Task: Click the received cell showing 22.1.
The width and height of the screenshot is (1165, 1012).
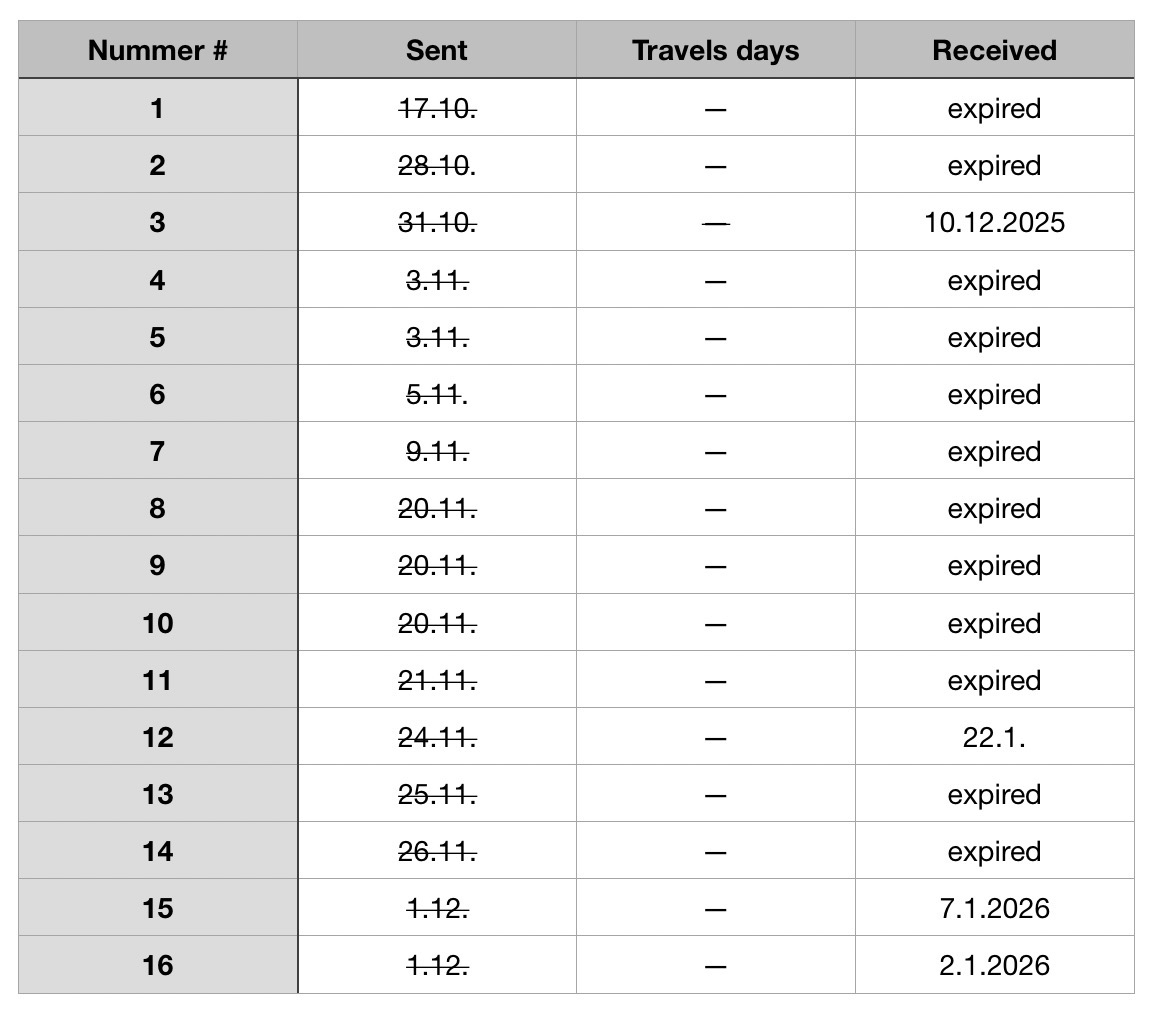Action: click(x=994, y=737)
